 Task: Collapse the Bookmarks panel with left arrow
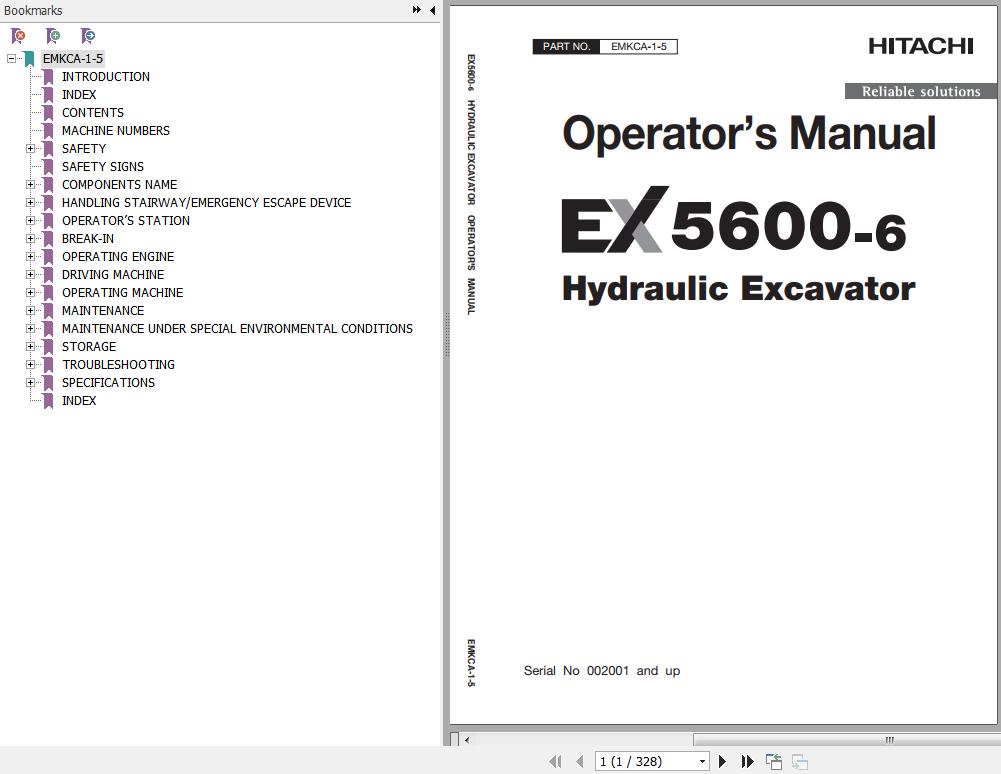point(432,10)
